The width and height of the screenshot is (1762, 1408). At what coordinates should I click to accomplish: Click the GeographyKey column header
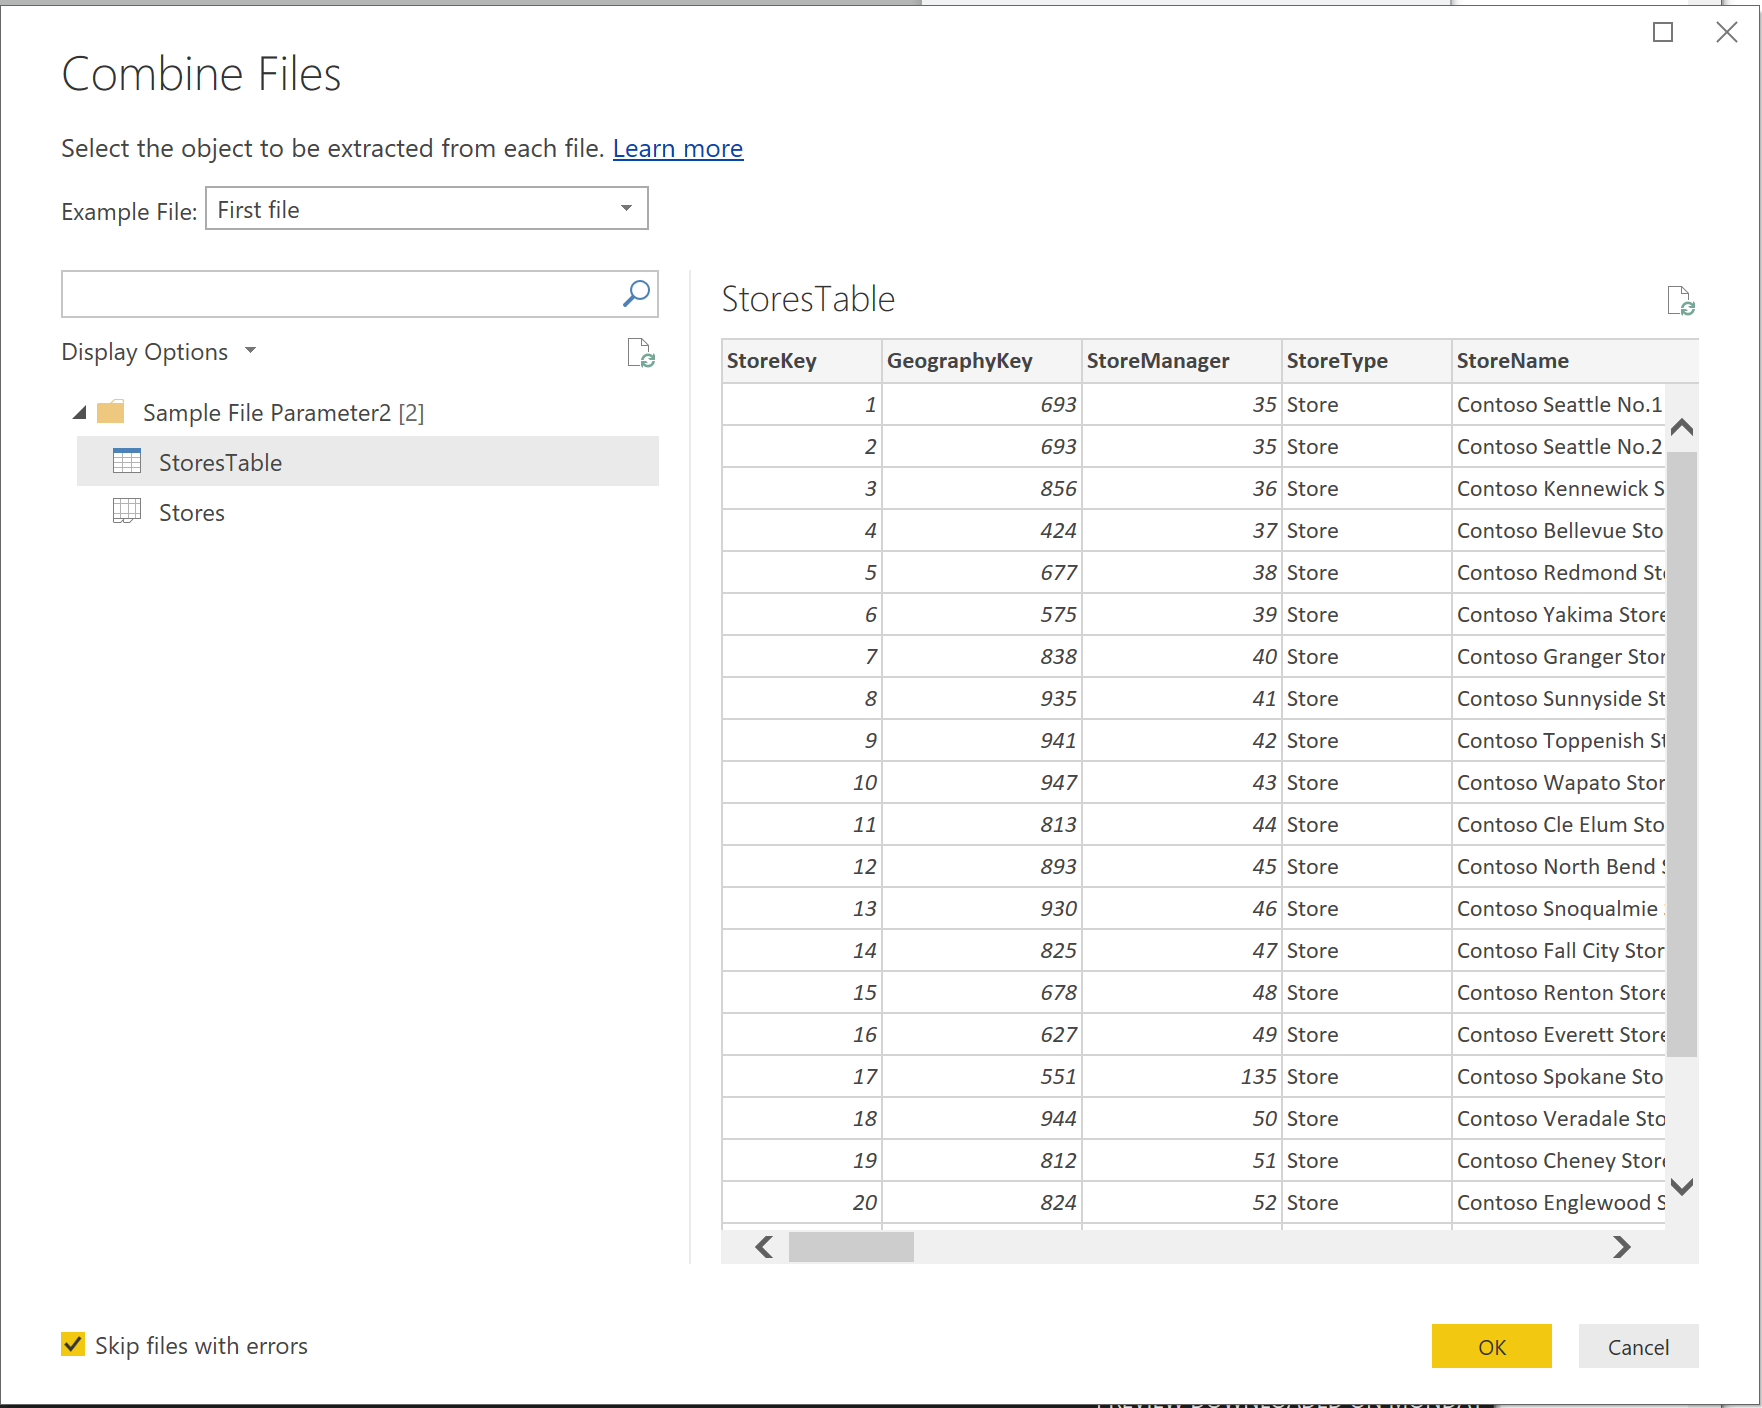pos(982,361)
